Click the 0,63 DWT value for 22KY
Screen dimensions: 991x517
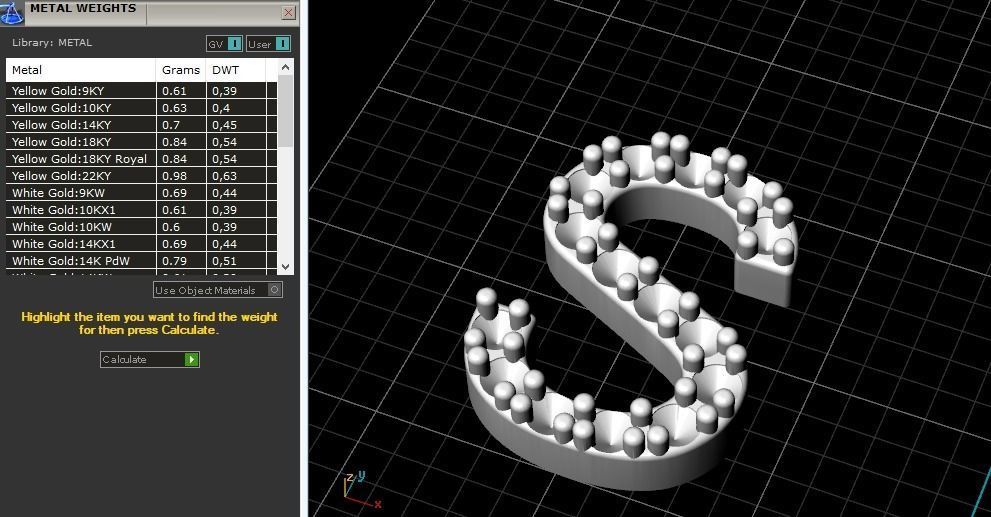coord(224,176)
